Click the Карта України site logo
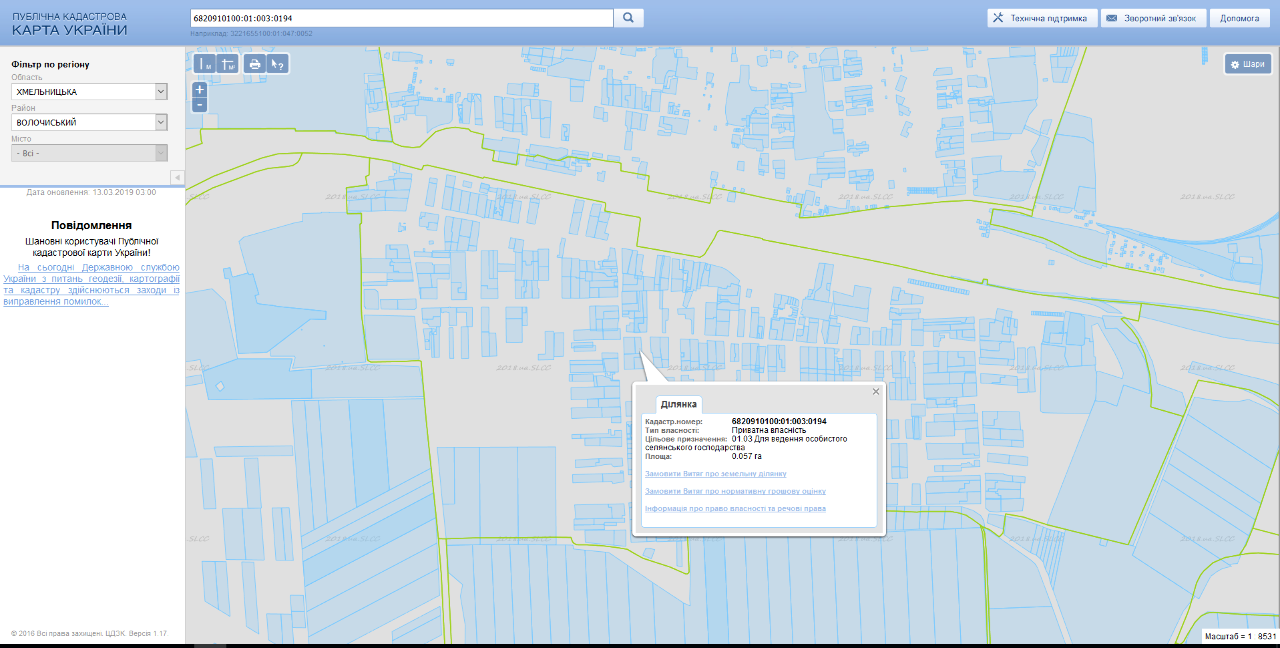The image size is (1280, 648). (x=70, y=24)
